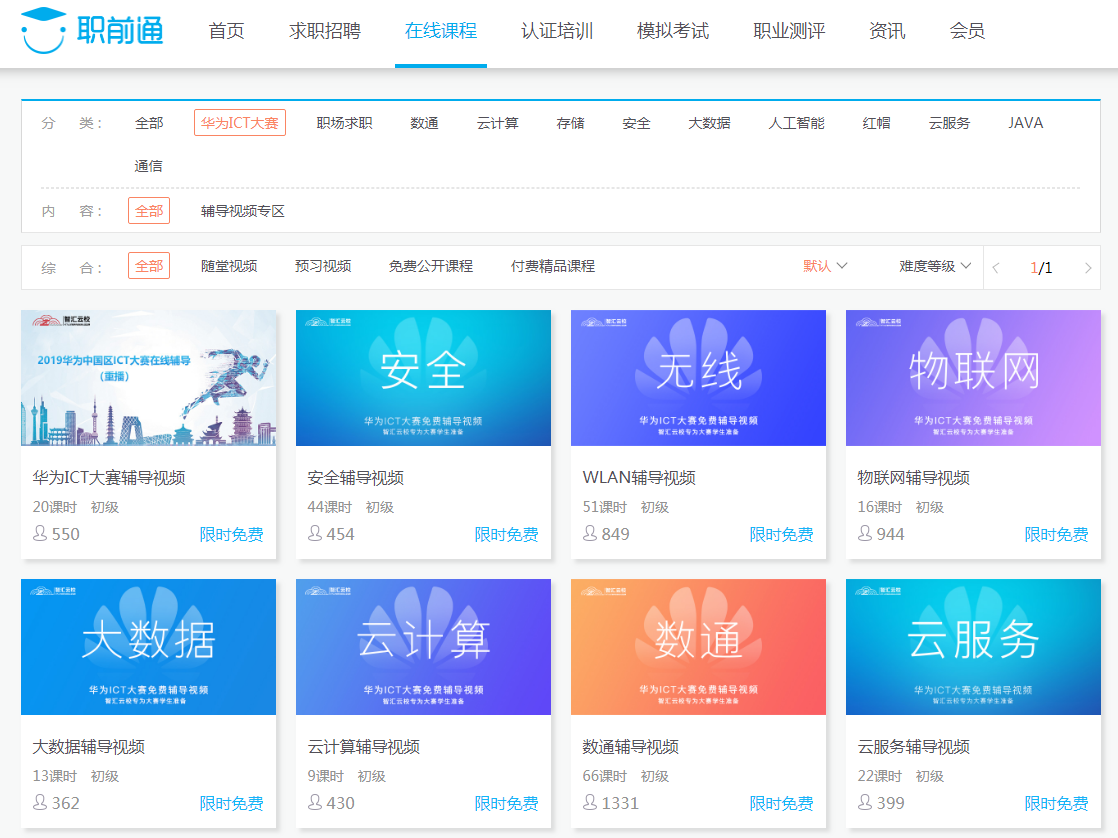Open the 物联网 course thumbnail
1118x838 pixels.
coord(973,378)
